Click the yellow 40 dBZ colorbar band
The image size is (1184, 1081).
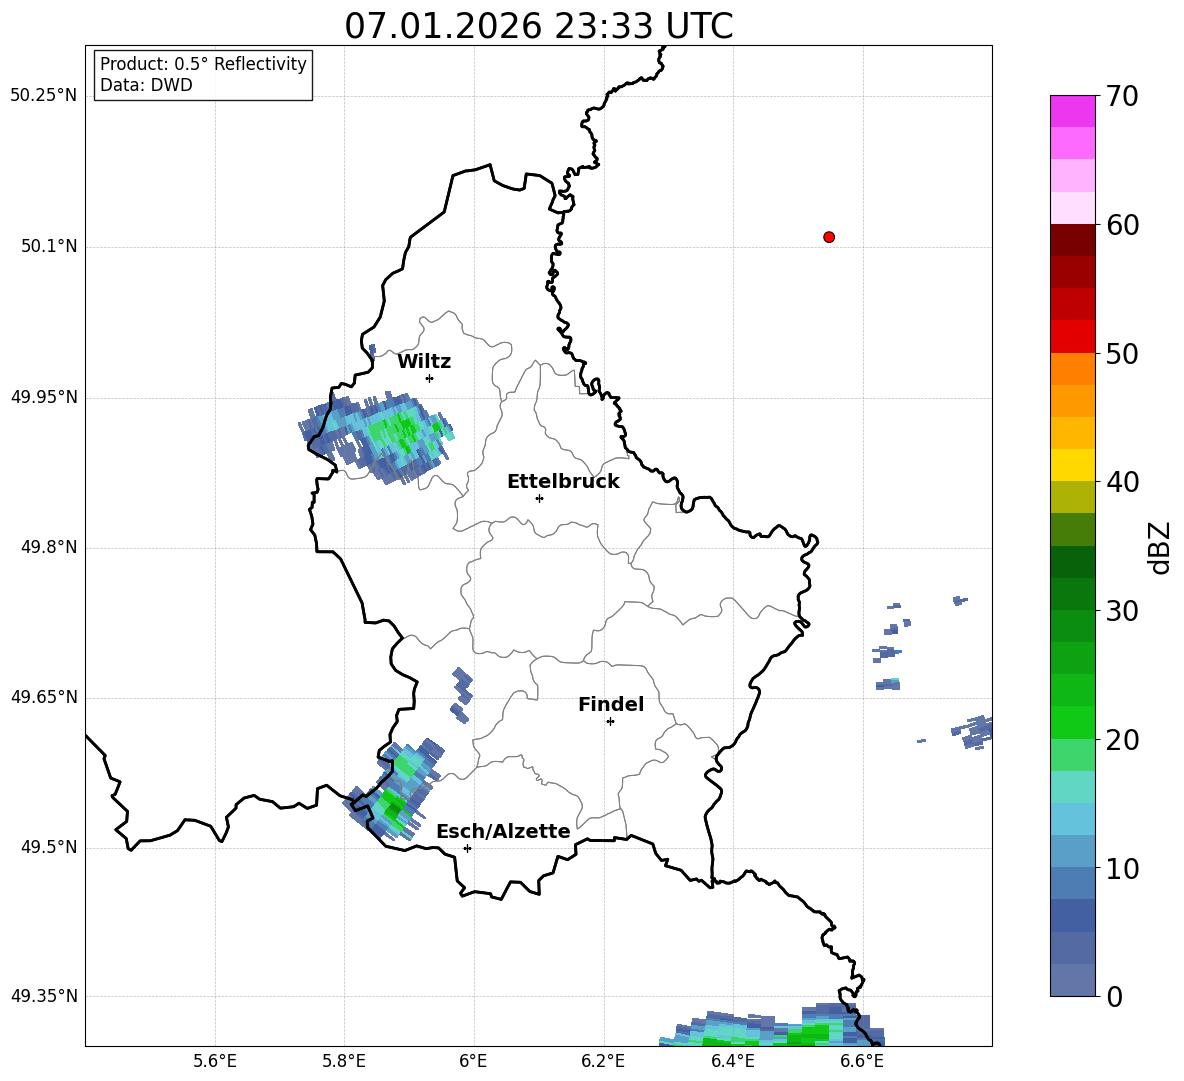pyautogui.click(x=1072, y=465)
